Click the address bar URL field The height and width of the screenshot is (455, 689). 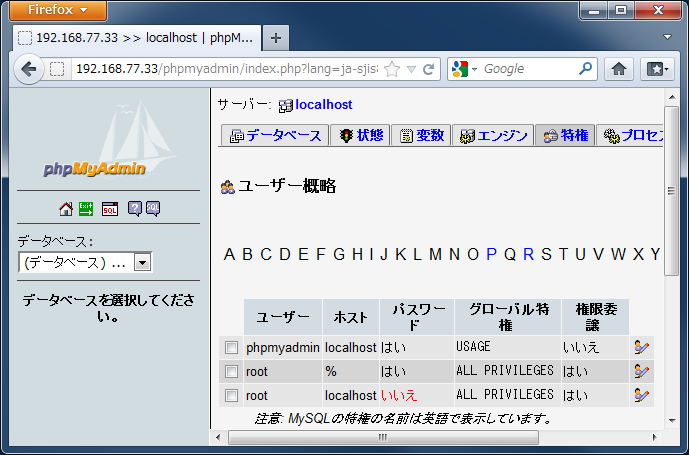tap(227, 69)
